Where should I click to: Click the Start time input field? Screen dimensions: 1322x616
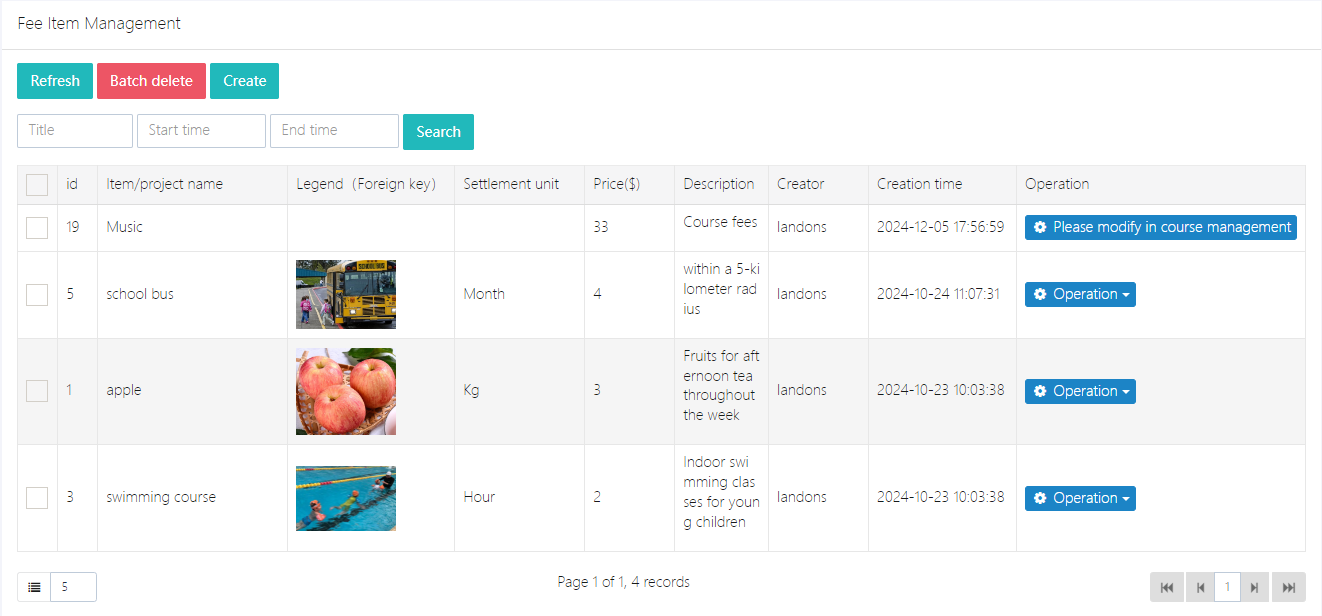tap(201, 131)
